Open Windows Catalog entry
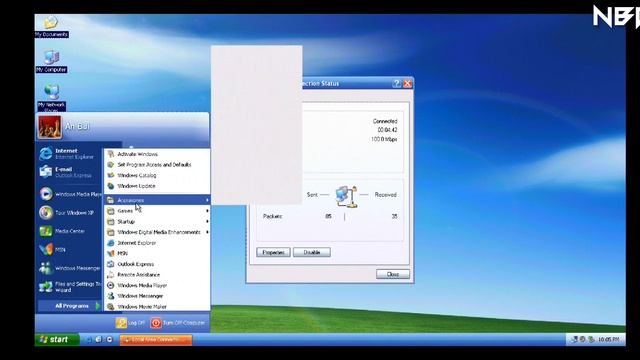Screen dimensions: 640x360 [x=157, y=176]
